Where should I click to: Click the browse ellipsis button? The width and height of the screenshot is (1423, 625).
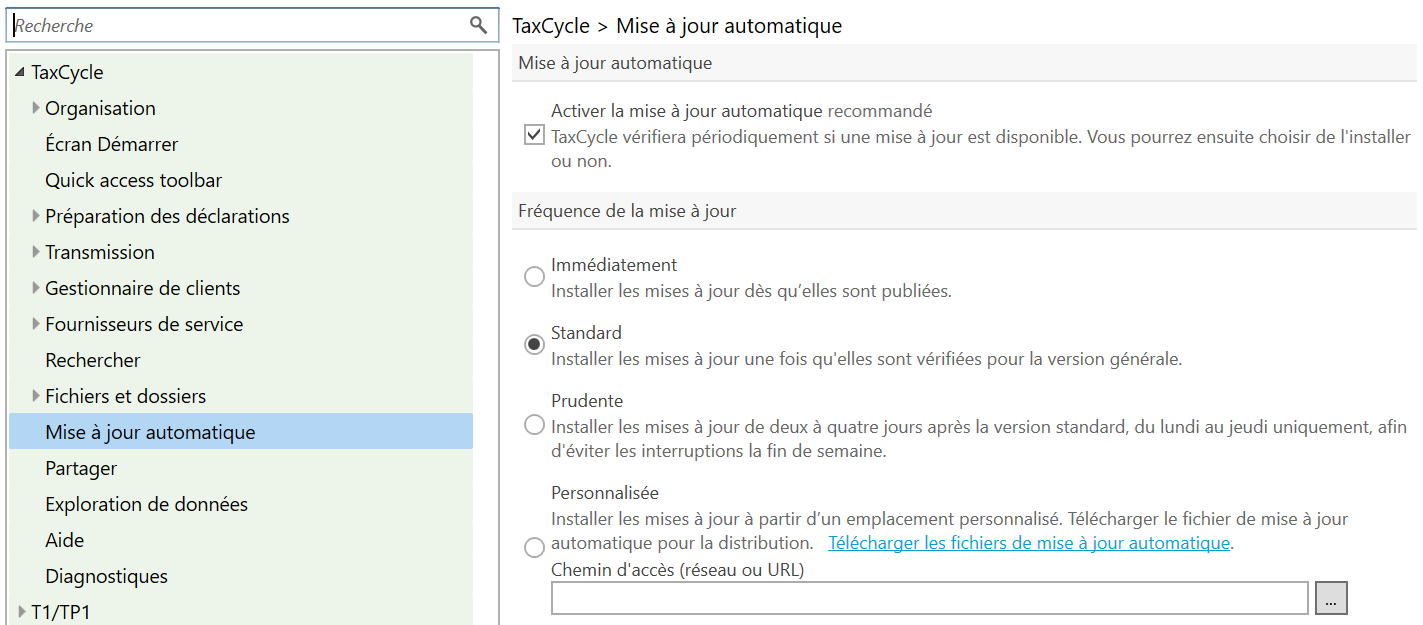1331,598
